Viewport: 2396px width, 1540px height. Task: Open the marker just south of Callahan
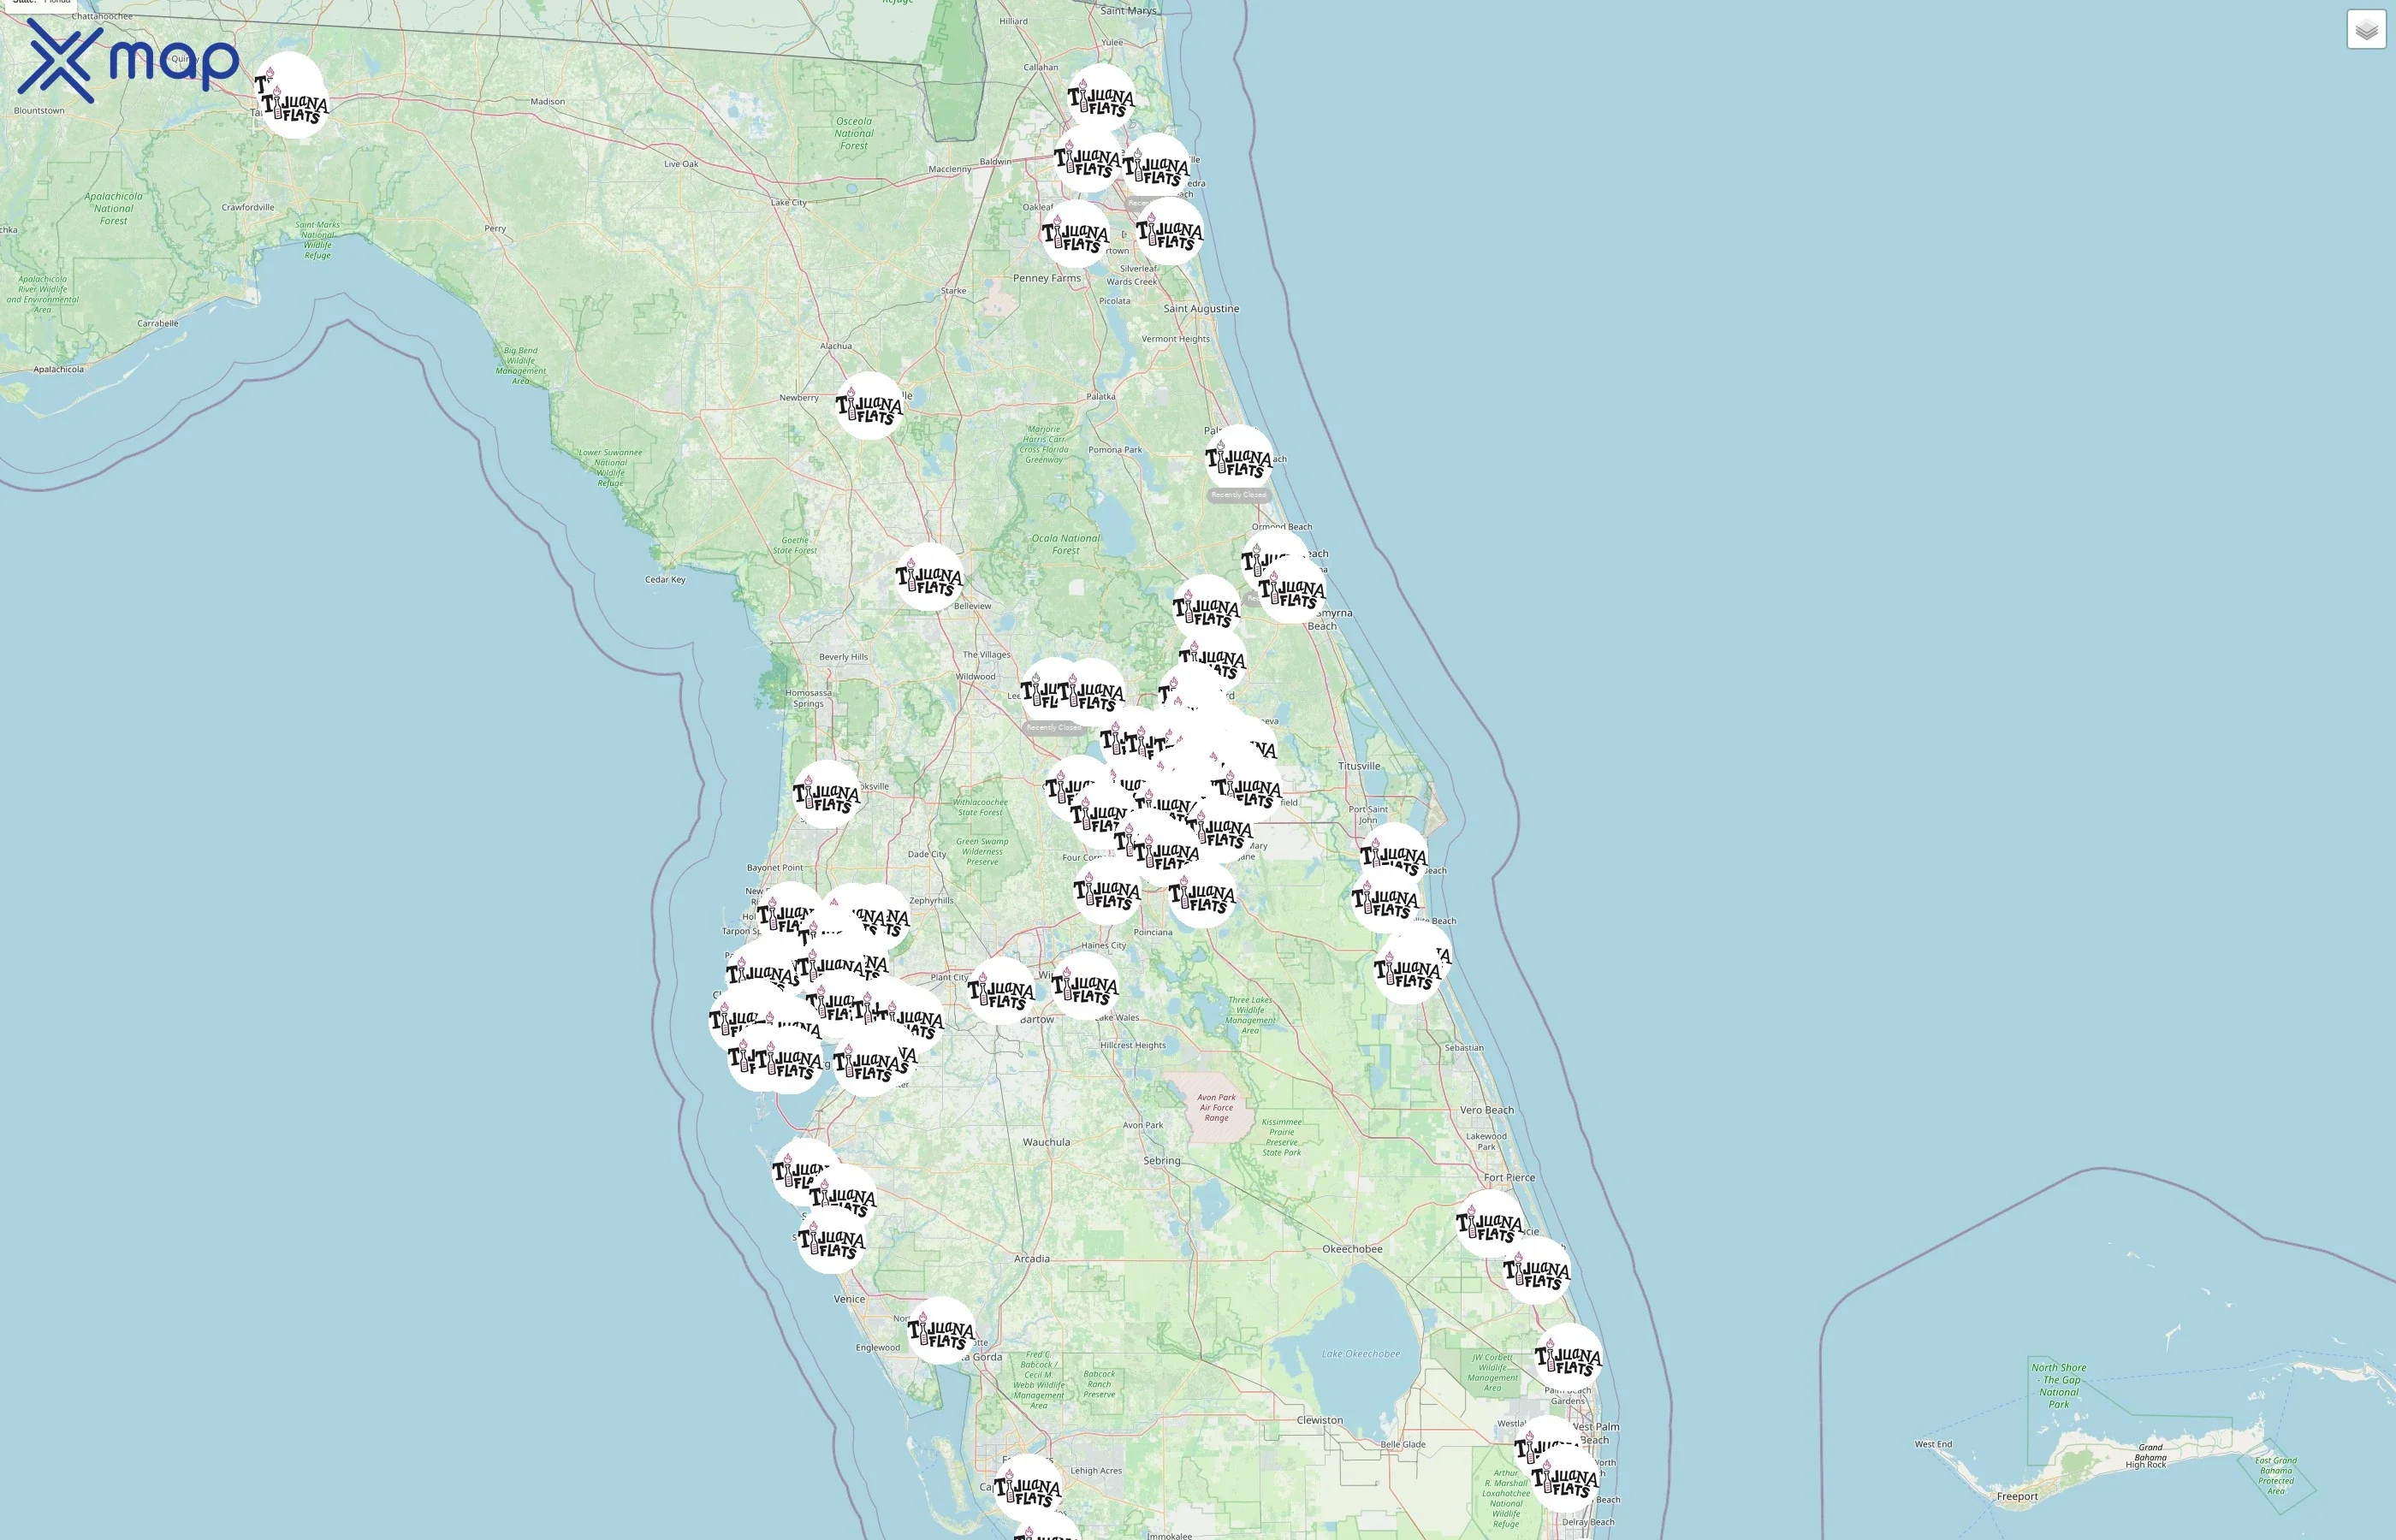click(1101, 98)
